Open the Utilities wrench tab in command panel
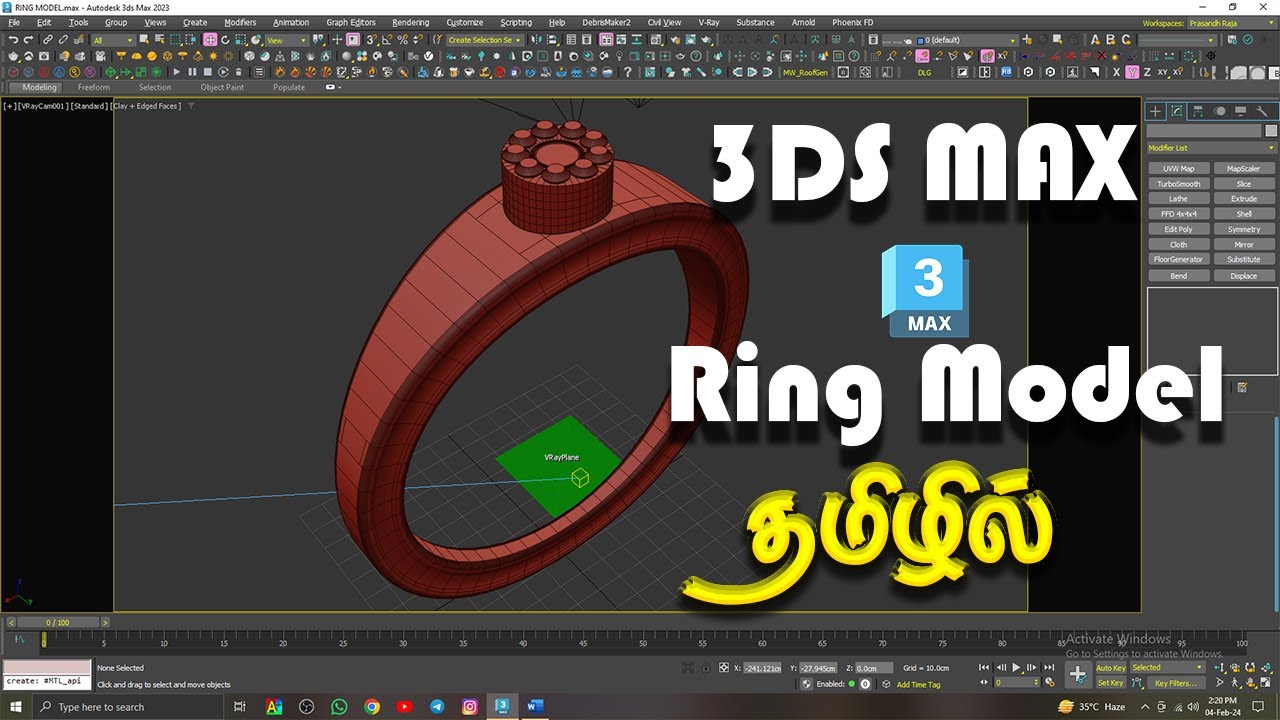Image resolution: width=1280 pixels, height=720 pixels. 1262,111
